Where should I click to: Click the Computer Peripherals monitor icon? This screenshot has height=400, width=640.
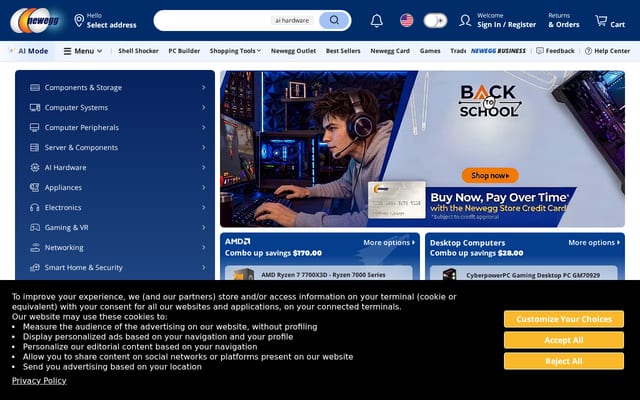[35, 127]
